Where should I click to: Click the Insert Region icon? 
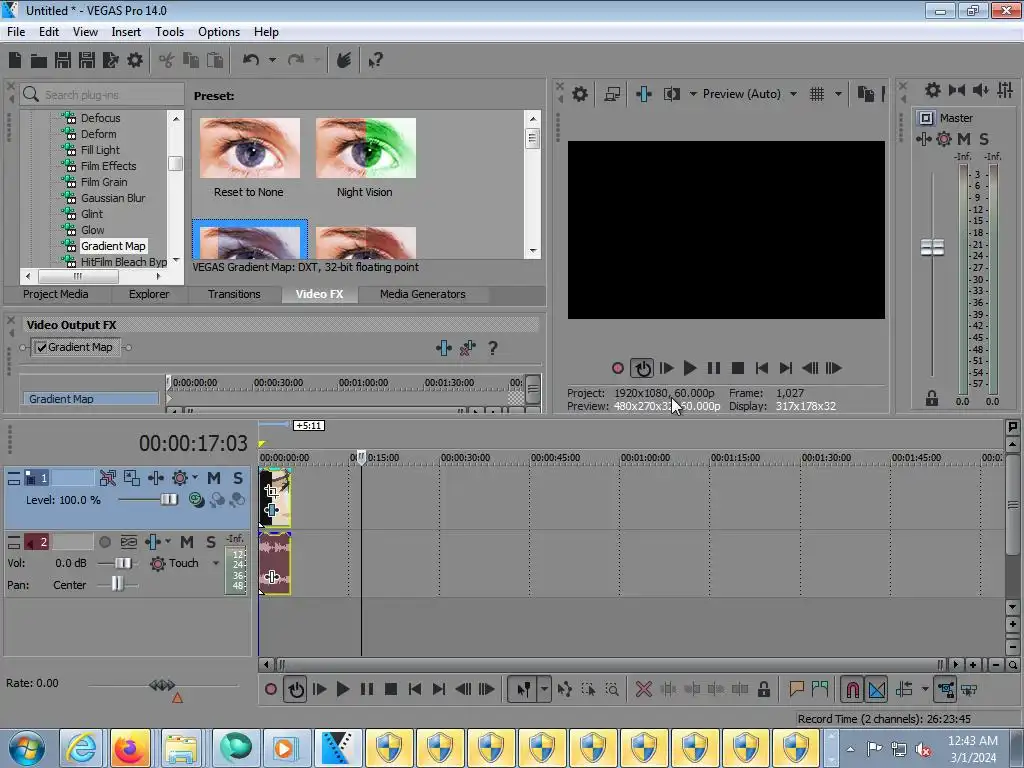[x=820, y=689]
